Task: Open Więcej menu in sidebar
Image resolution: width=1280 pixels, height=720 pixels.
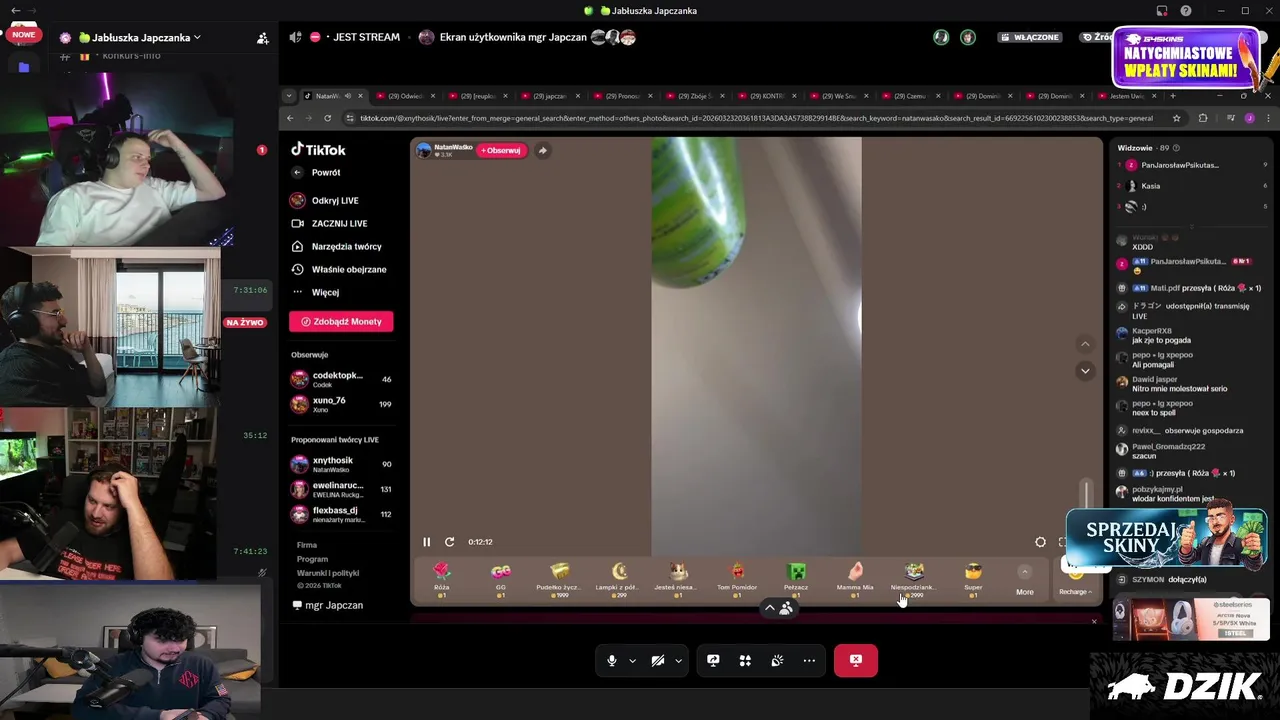Action: [315, 292]
